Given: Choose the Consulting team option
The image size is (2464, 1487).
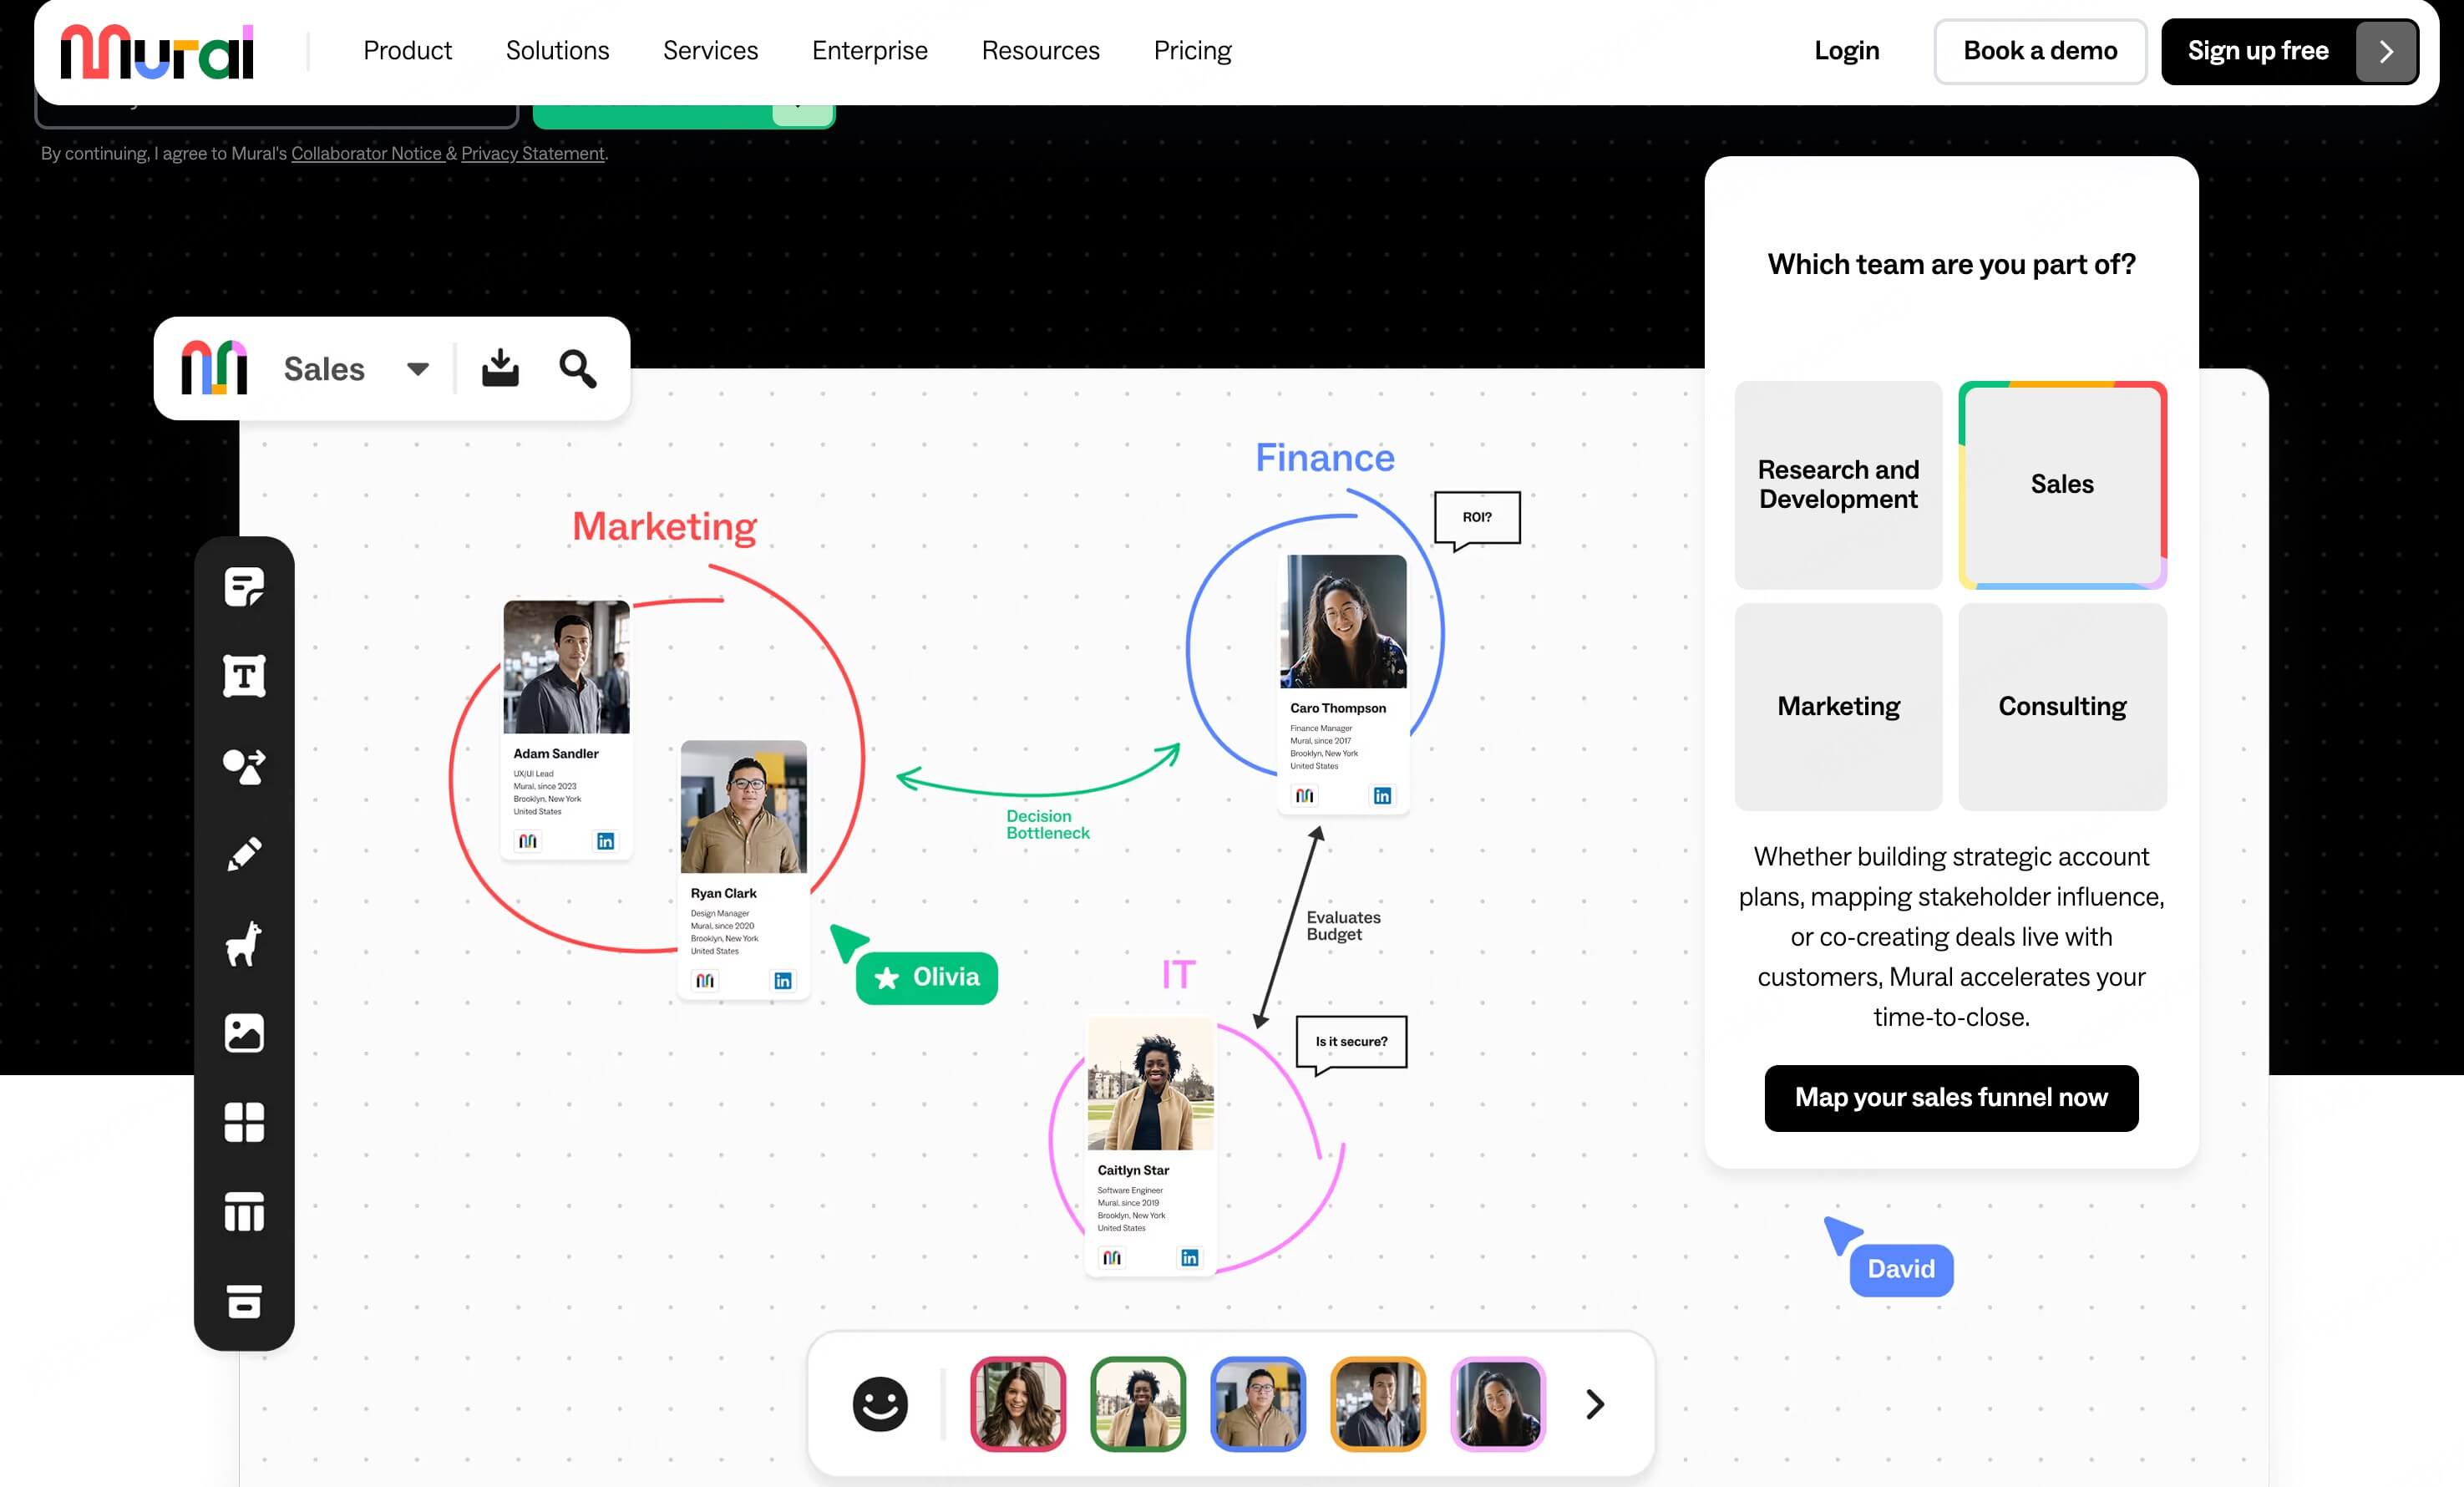Looking at the screenshot, I should point(2062,706).
